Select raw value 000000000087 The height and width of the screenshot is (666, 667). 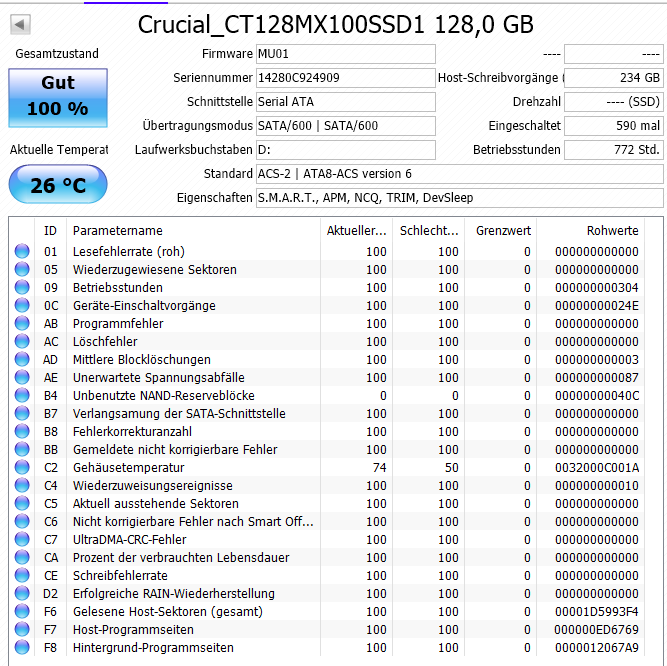point(597,377)
